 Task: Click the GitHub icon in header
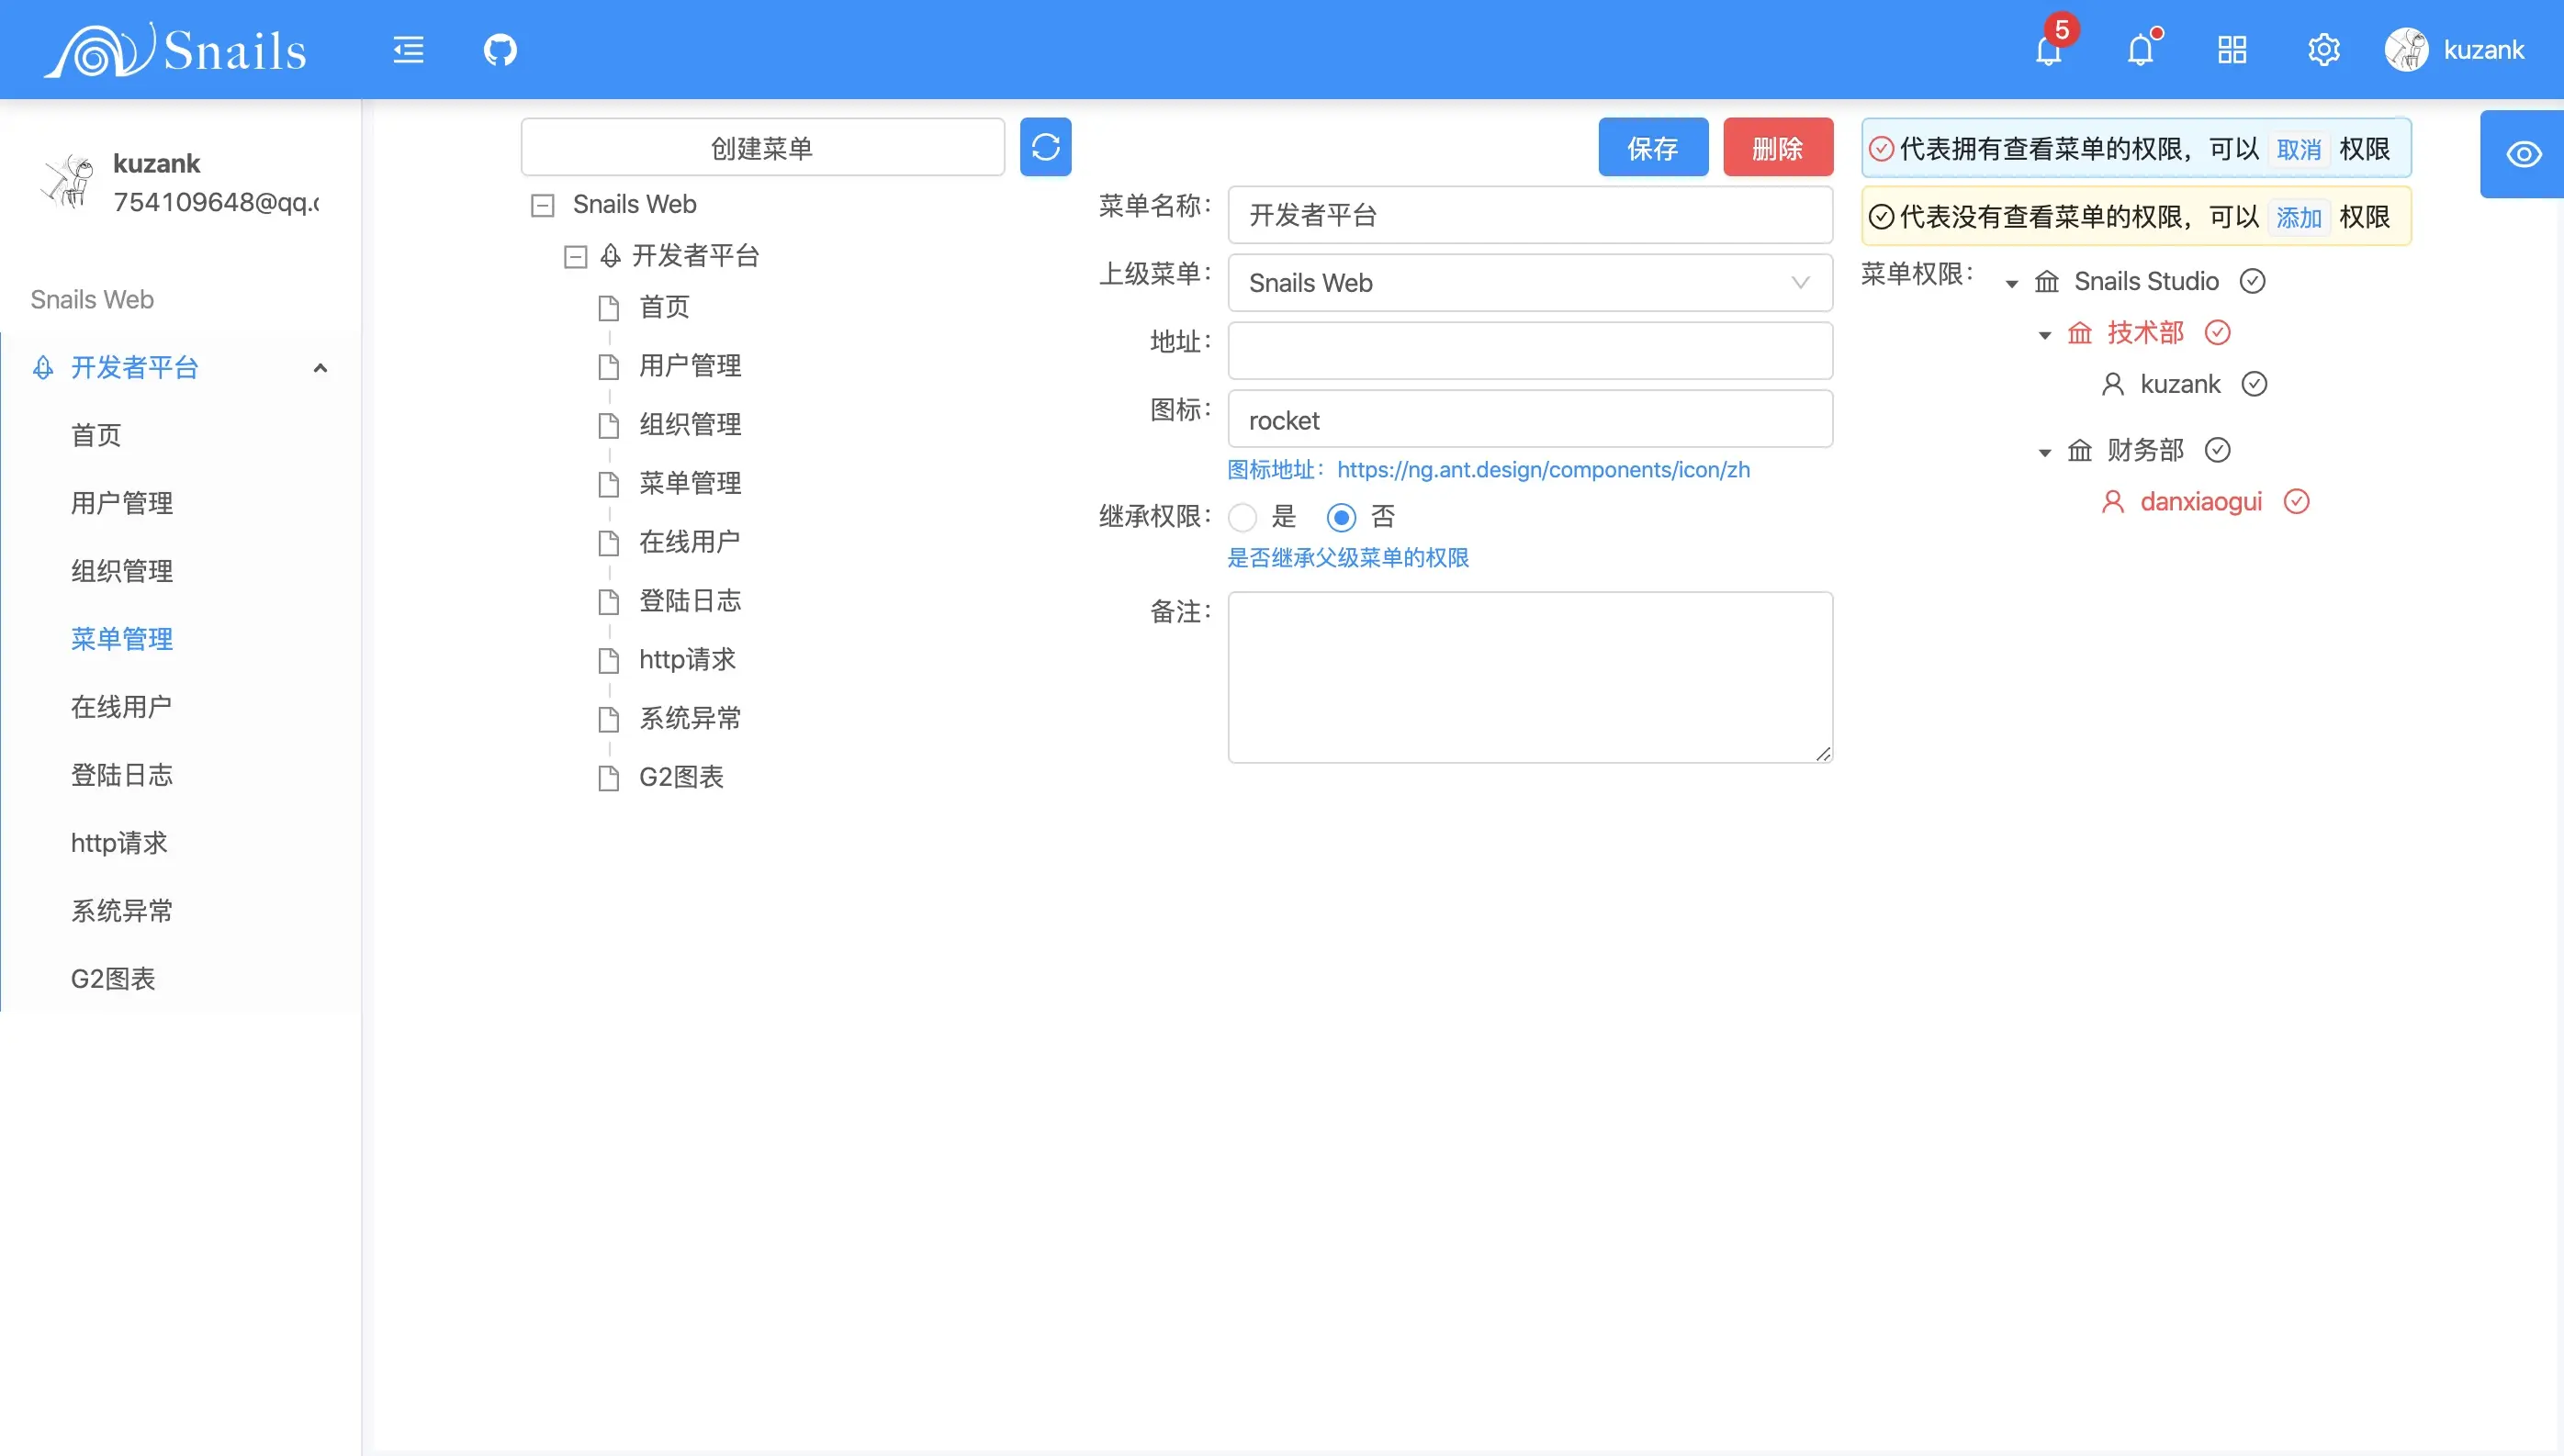point(500,49)
